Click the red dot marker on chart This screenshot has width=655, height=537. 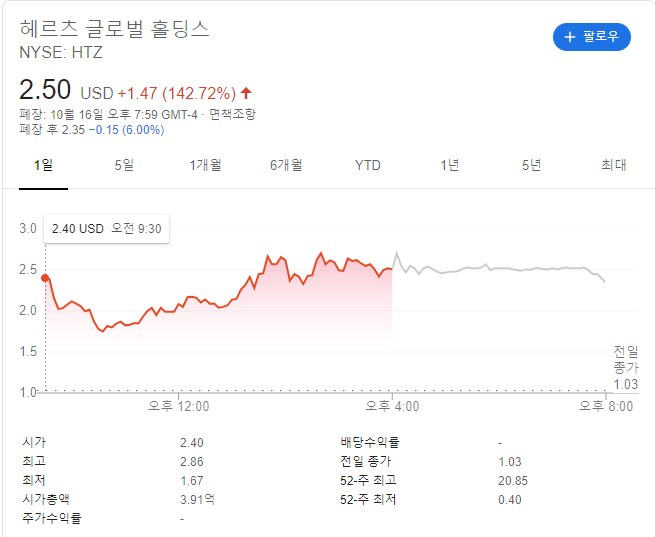pyautogui.click(x=45, y=278)
